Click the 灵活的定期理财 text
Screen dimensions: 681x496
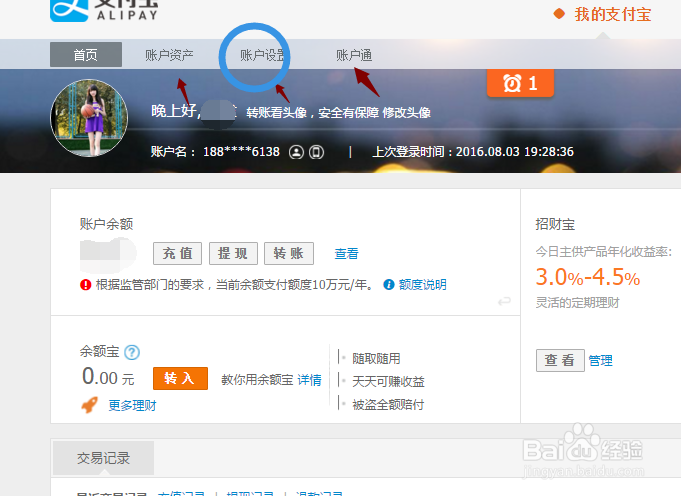[577, 303]
